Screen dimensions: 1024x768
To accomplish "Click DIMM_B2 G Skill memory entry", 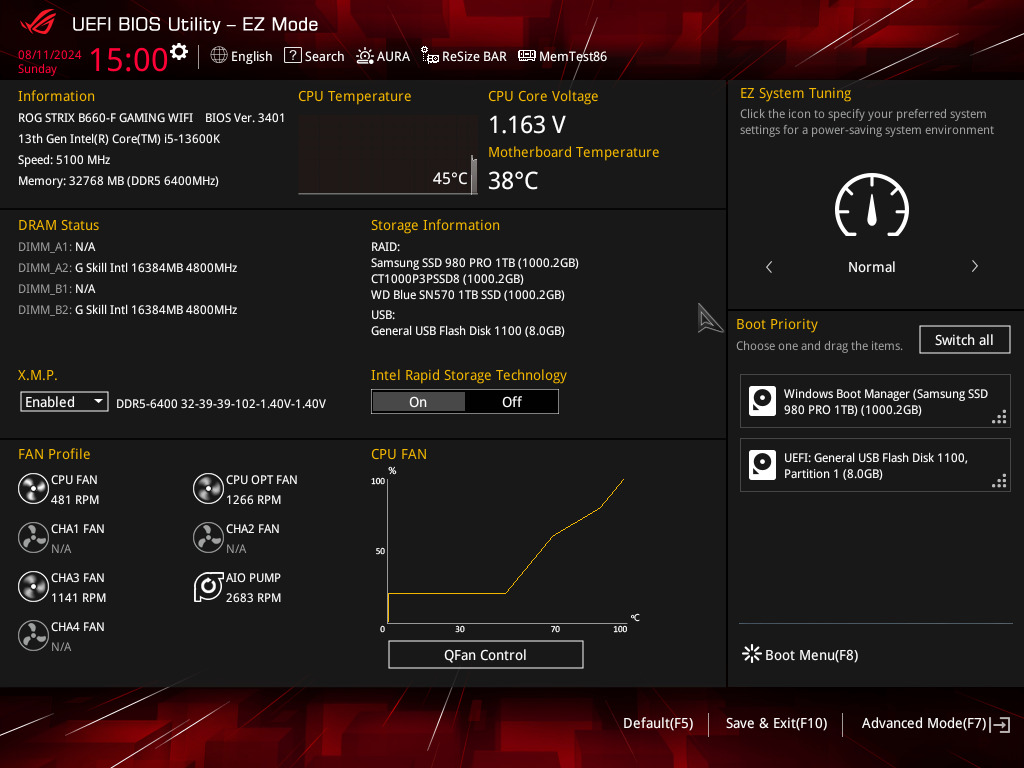I will (127, 310).
